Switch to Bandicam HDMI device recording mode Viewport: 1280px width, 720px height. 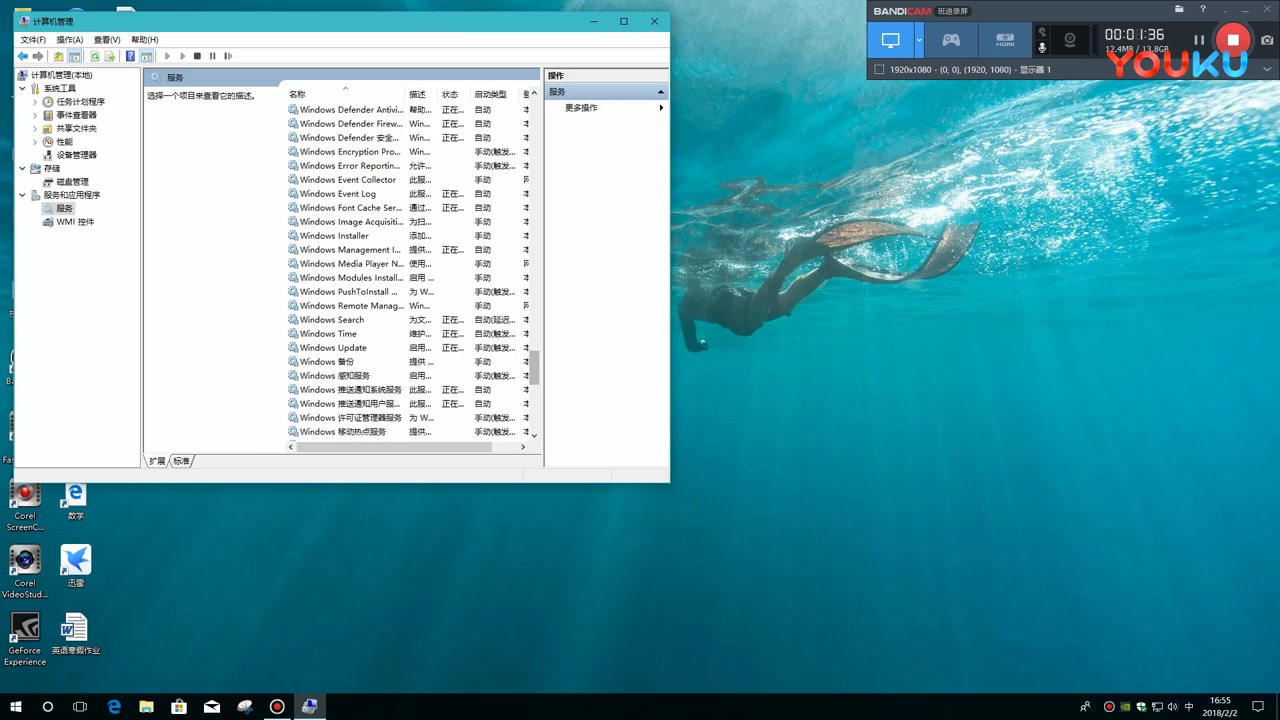tap(1003, 39)
